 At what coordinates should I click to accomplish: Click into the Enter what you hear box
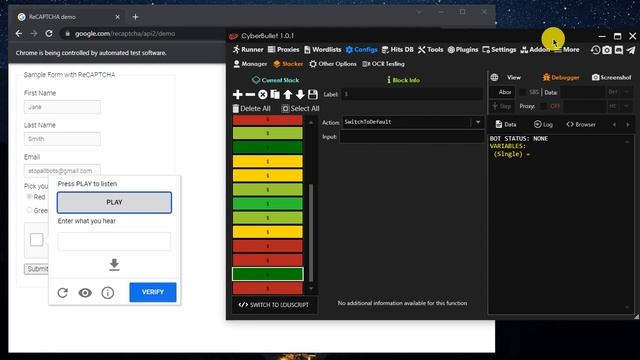point(114,242)
